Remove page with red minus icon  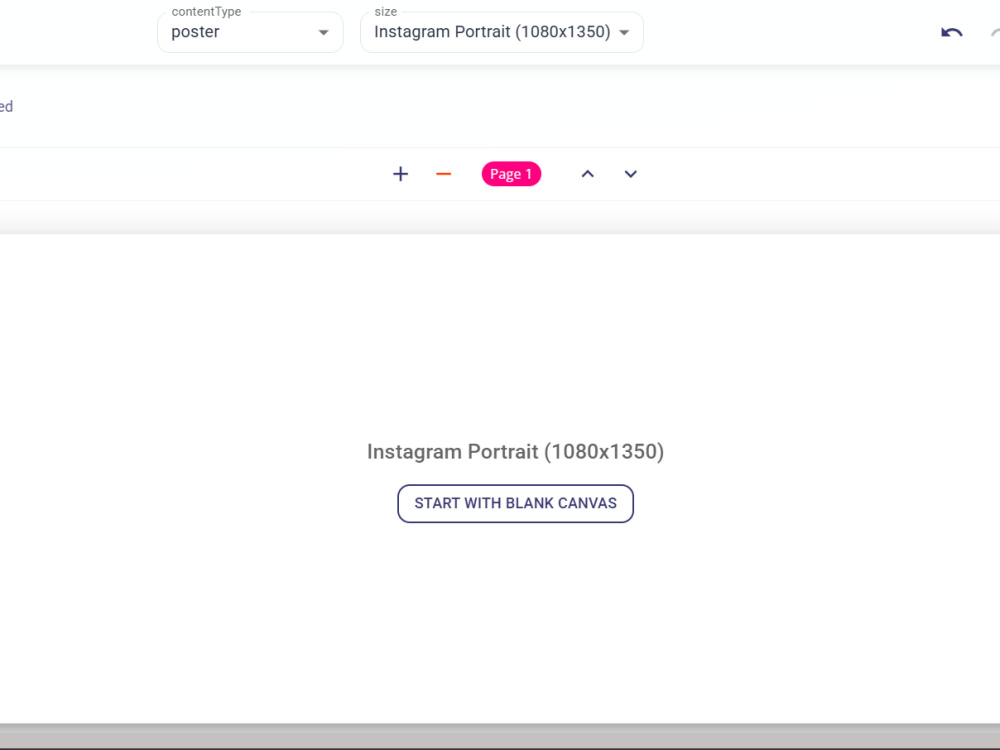click(x=443, y=174)
